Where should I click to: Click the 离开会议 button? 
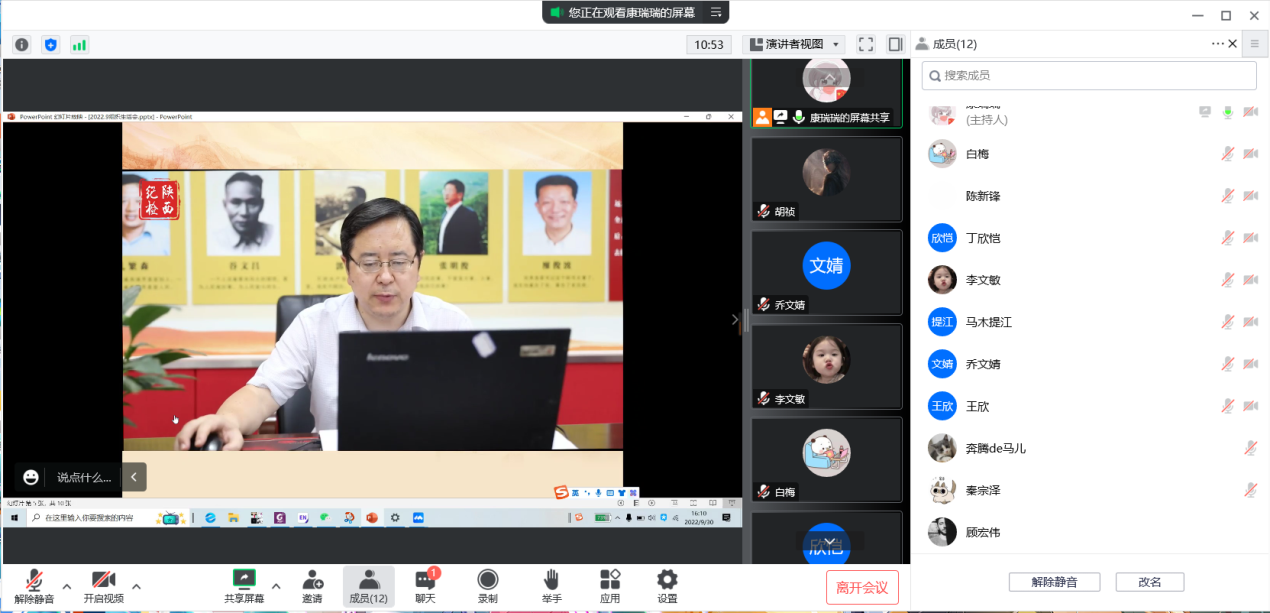click(862, 587)
